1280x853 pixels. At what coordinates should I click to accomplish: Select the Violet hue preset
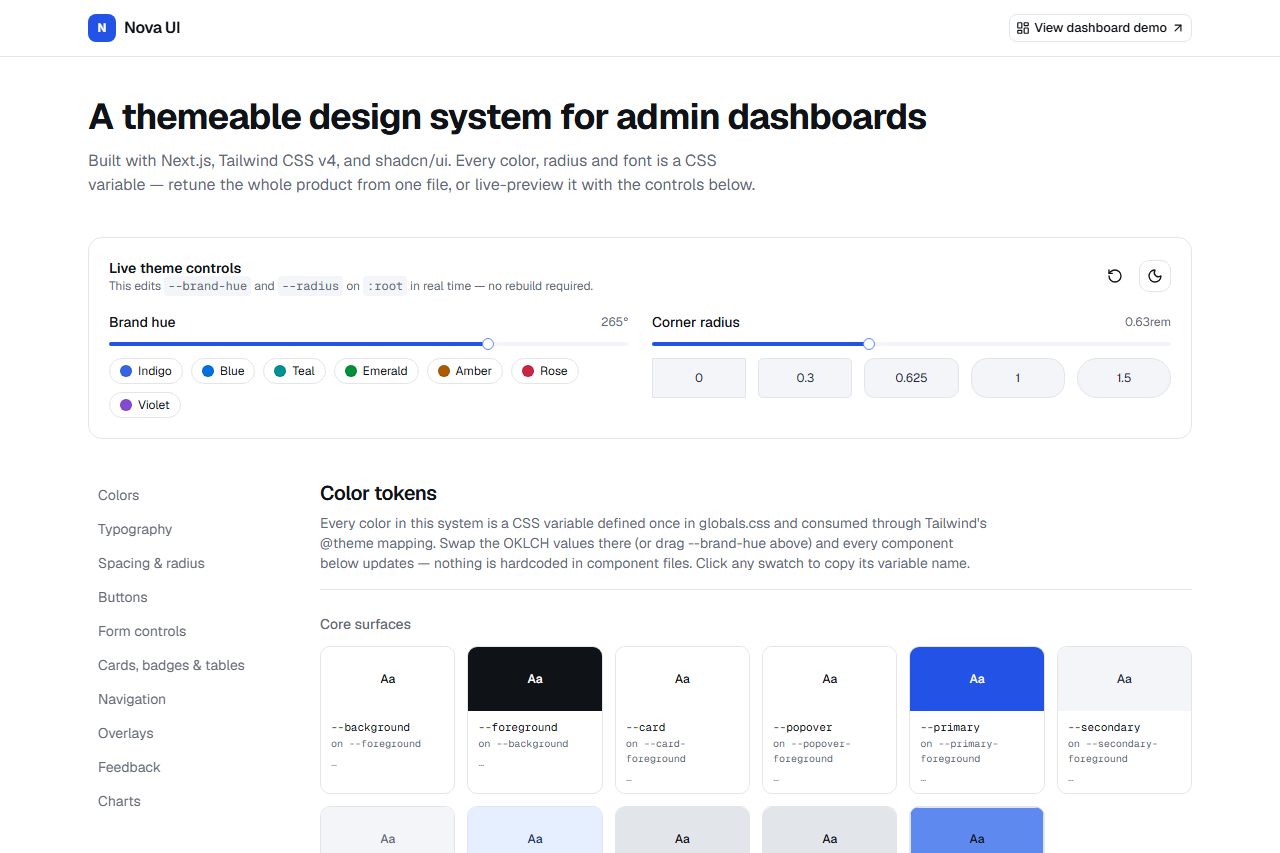click(145, 405)
